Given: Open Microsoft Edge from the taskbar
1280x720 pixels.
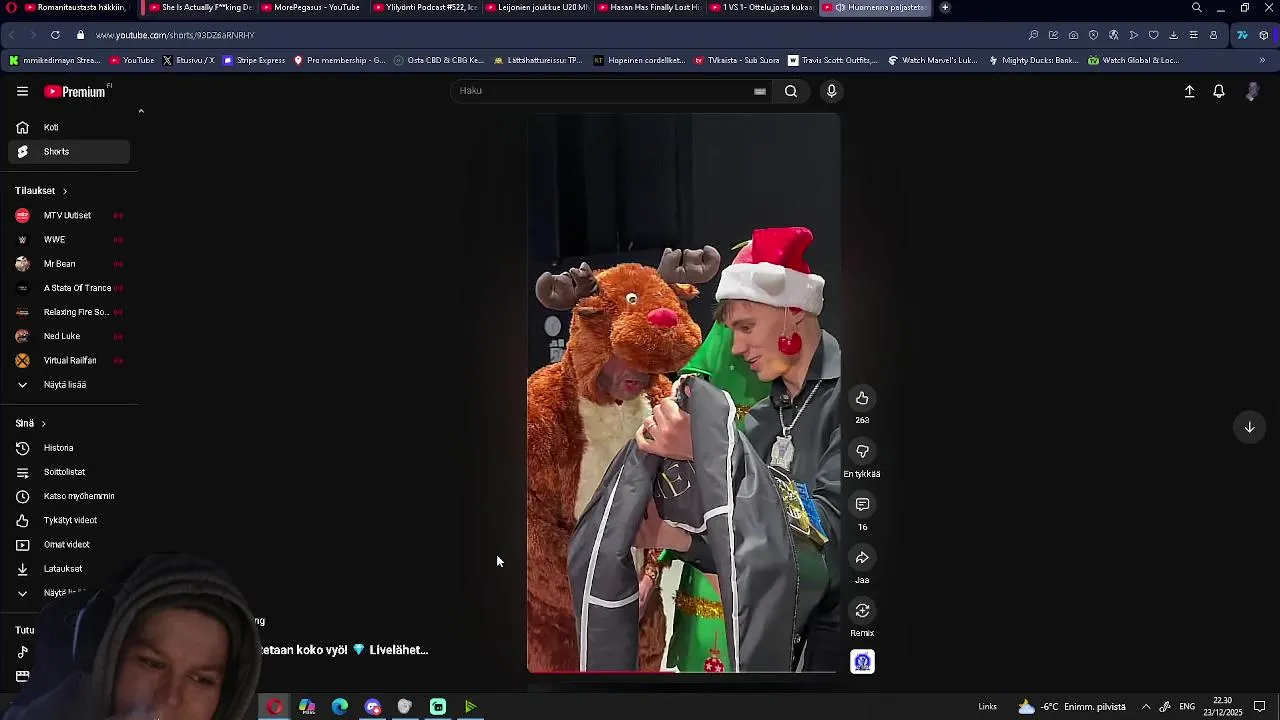Looking at the screenshot, I should coord(340,707).
